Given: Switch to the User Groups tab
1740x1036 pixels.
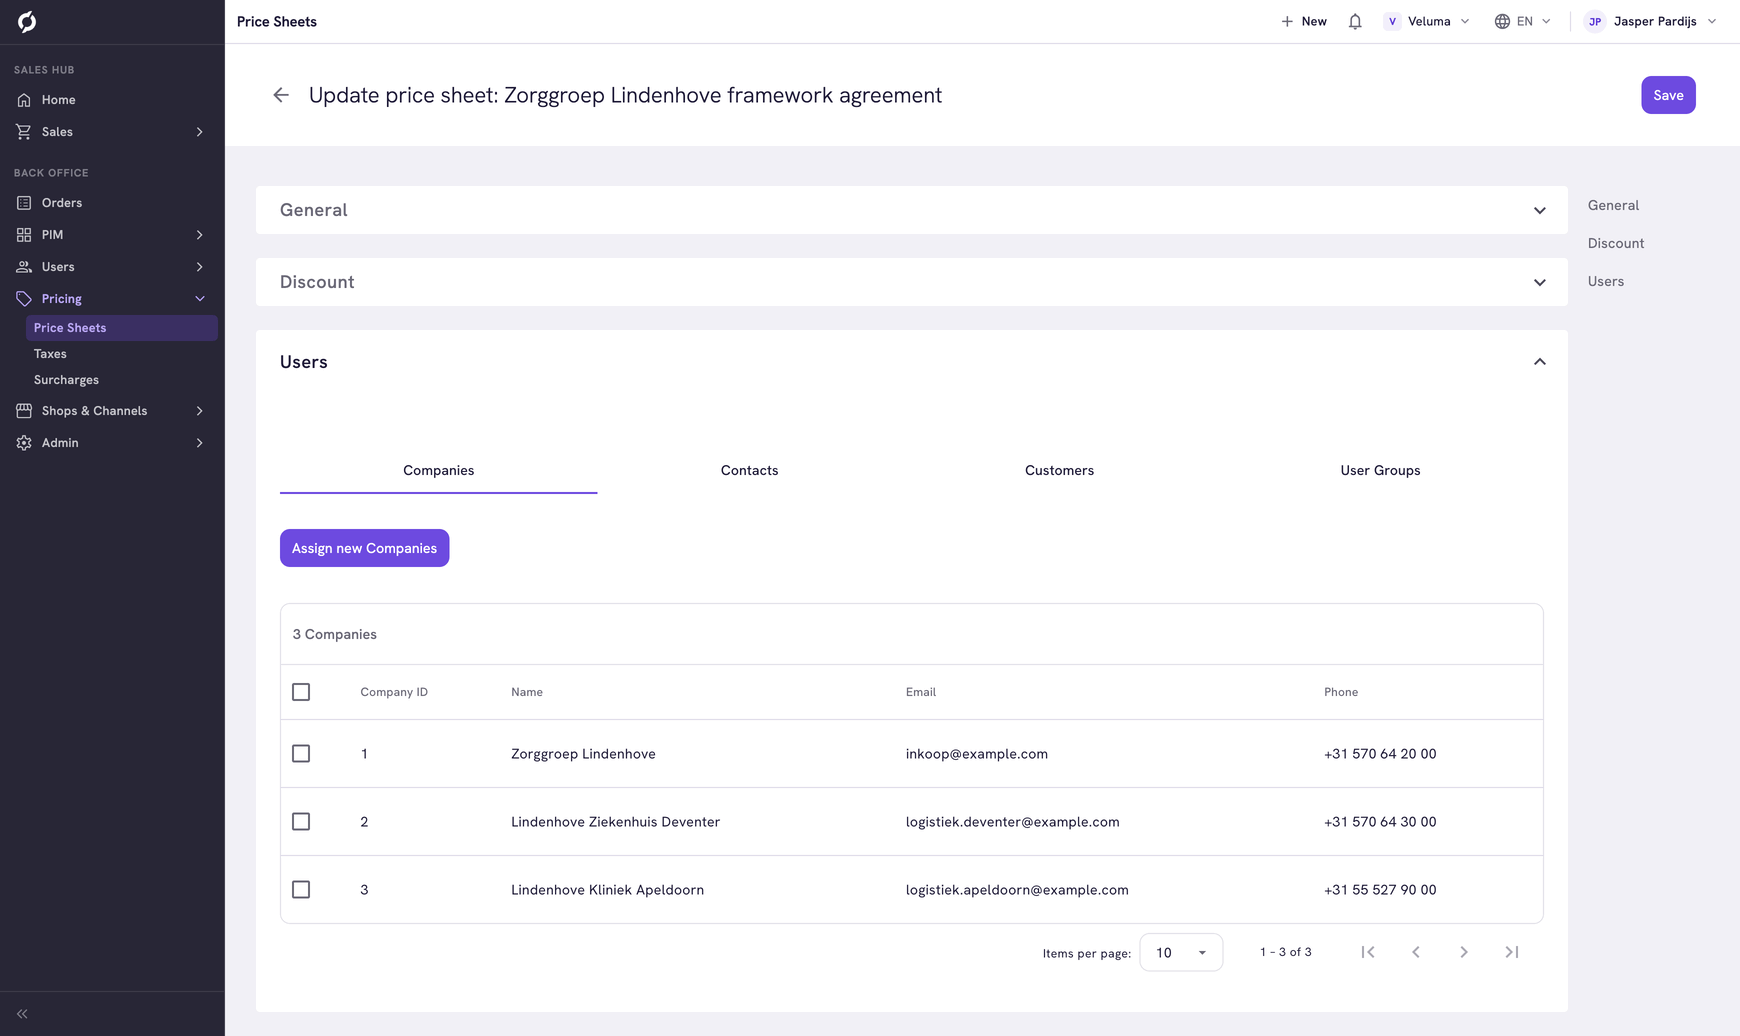Looking at the screenshot, I should pyautogui.click(x=1380, y=470).
